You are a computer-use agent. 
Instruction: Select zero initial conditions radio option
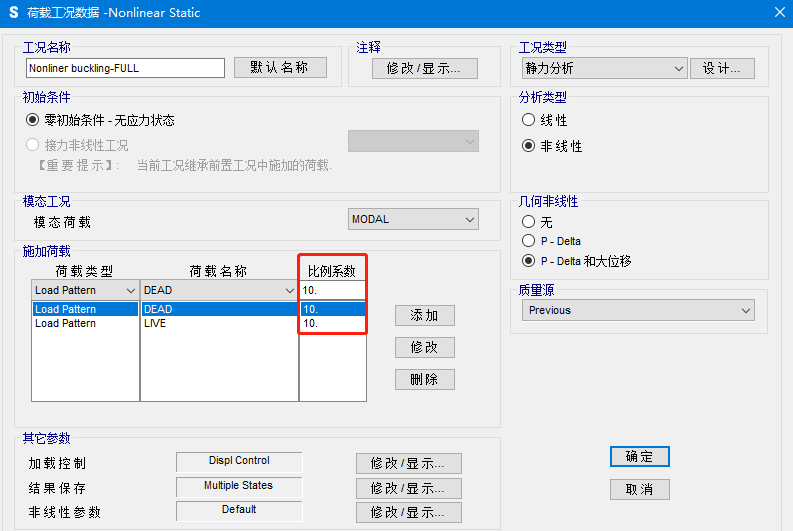coord(33,120)
